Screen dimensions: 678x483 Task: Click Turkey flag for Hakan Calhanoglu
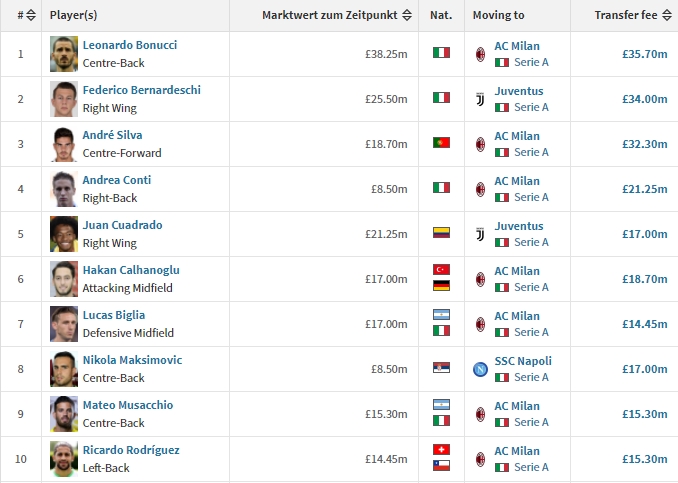[x=441, y=270]
